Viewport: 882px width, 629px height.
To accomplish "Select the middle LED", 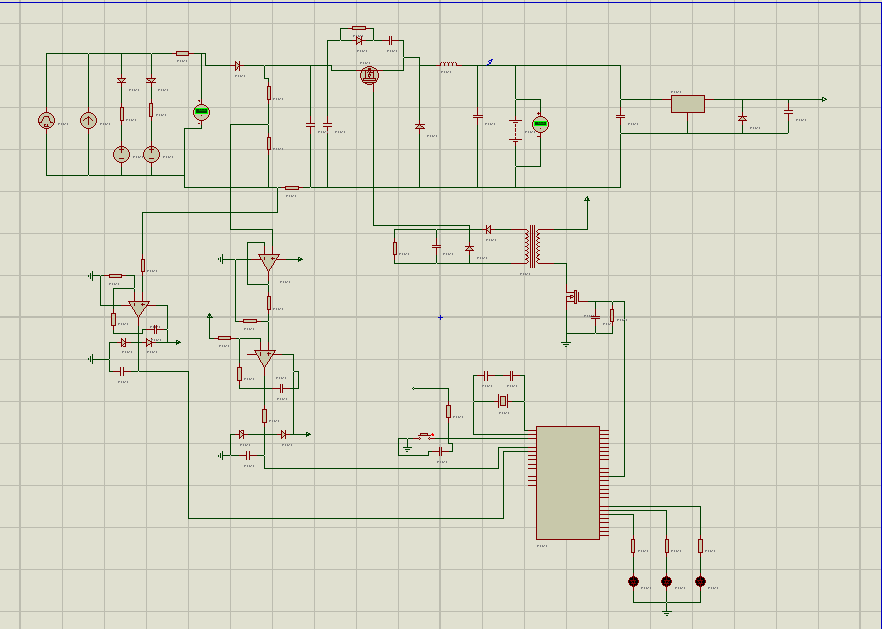I will pyautogui.click(x=667, y=581).
